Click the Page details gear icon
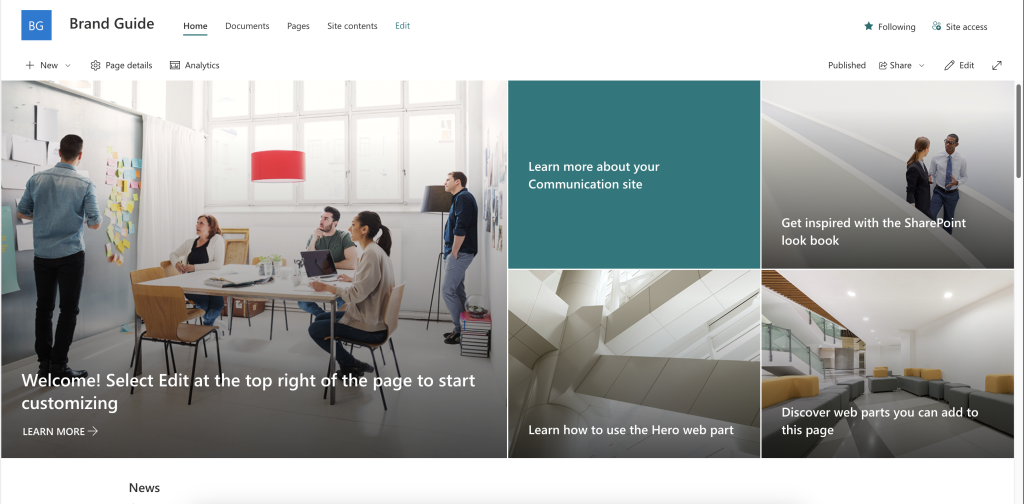 pos(95,65)
